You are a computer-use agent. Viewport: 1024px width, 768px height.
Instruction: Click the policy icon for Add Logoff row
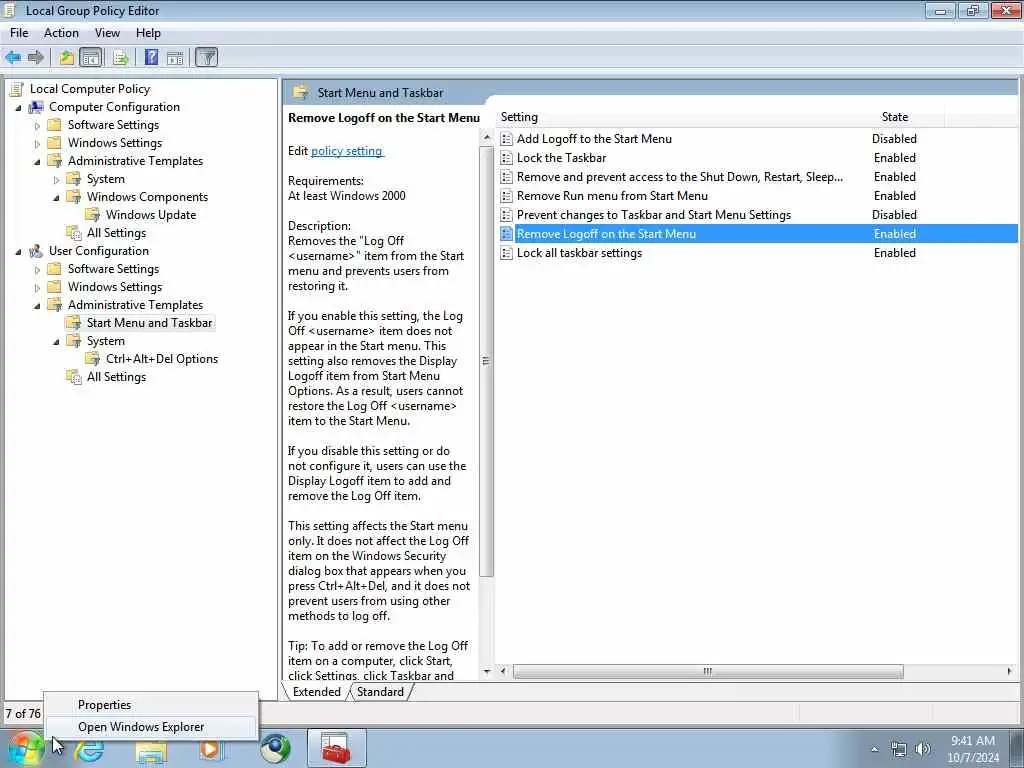pos(506,138)
